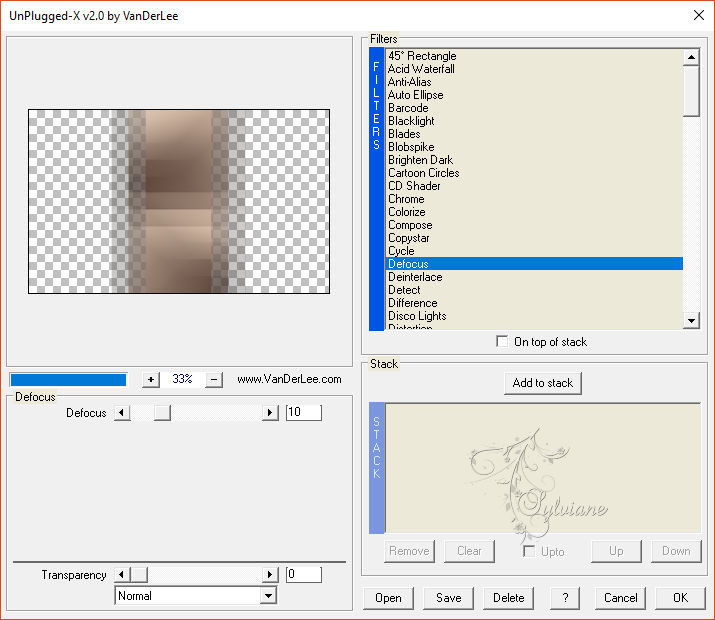Click the filter list scrollbar thumb
The width and height of the screenshot is (715, 620).
[x=691, y=91]
